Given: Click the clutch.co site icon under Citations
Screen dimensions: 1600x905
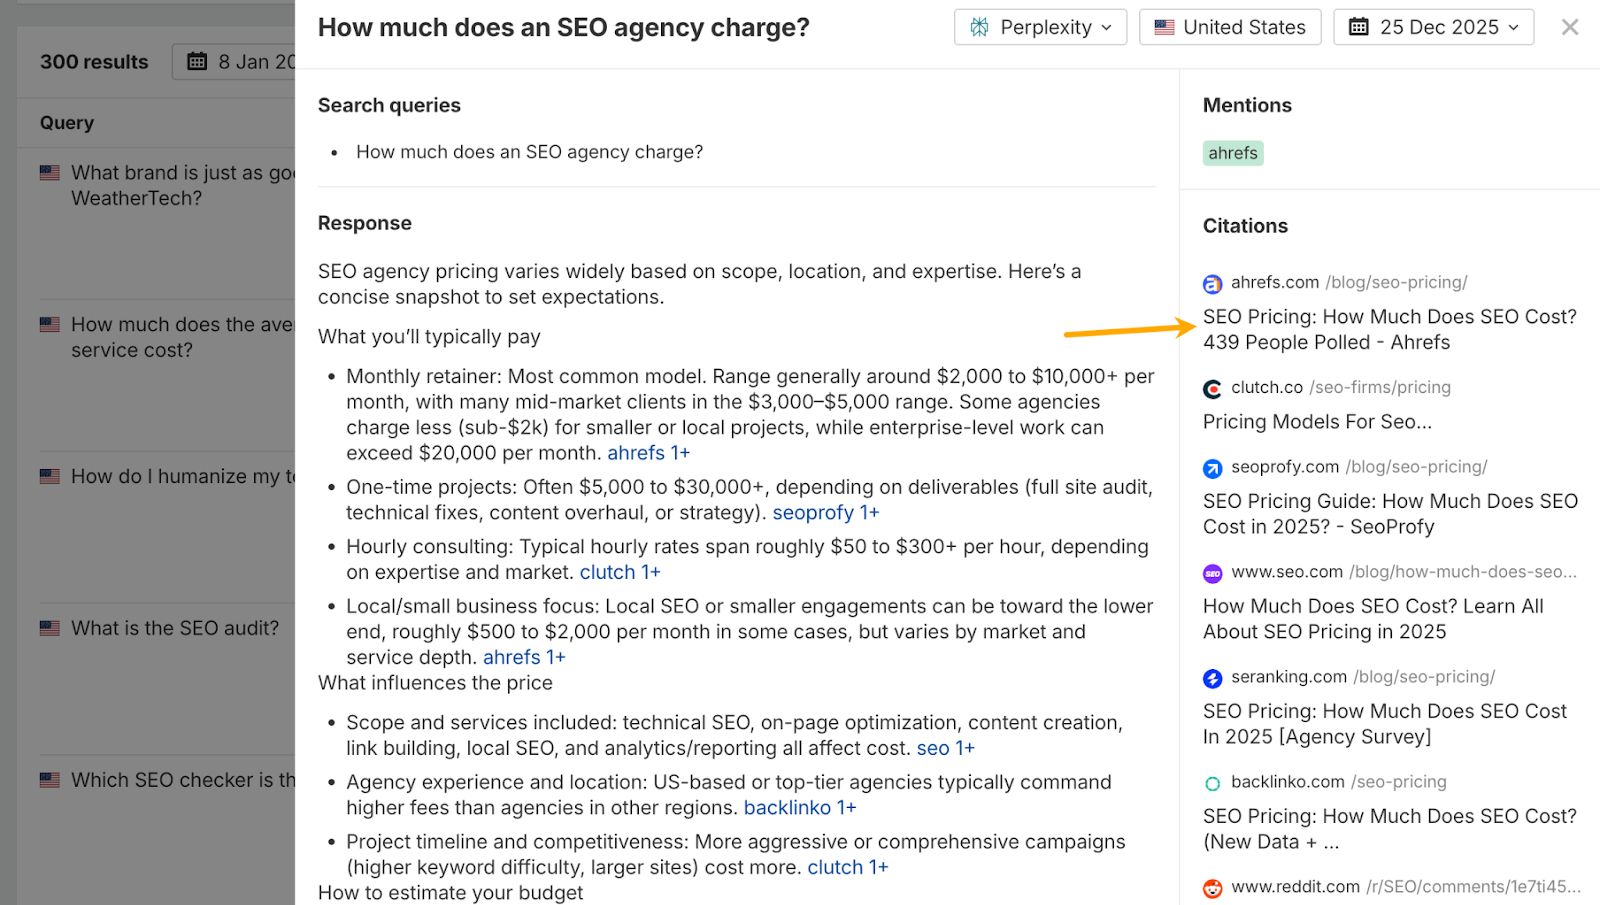Looking at the screenshot, I should click(1213, 388).
